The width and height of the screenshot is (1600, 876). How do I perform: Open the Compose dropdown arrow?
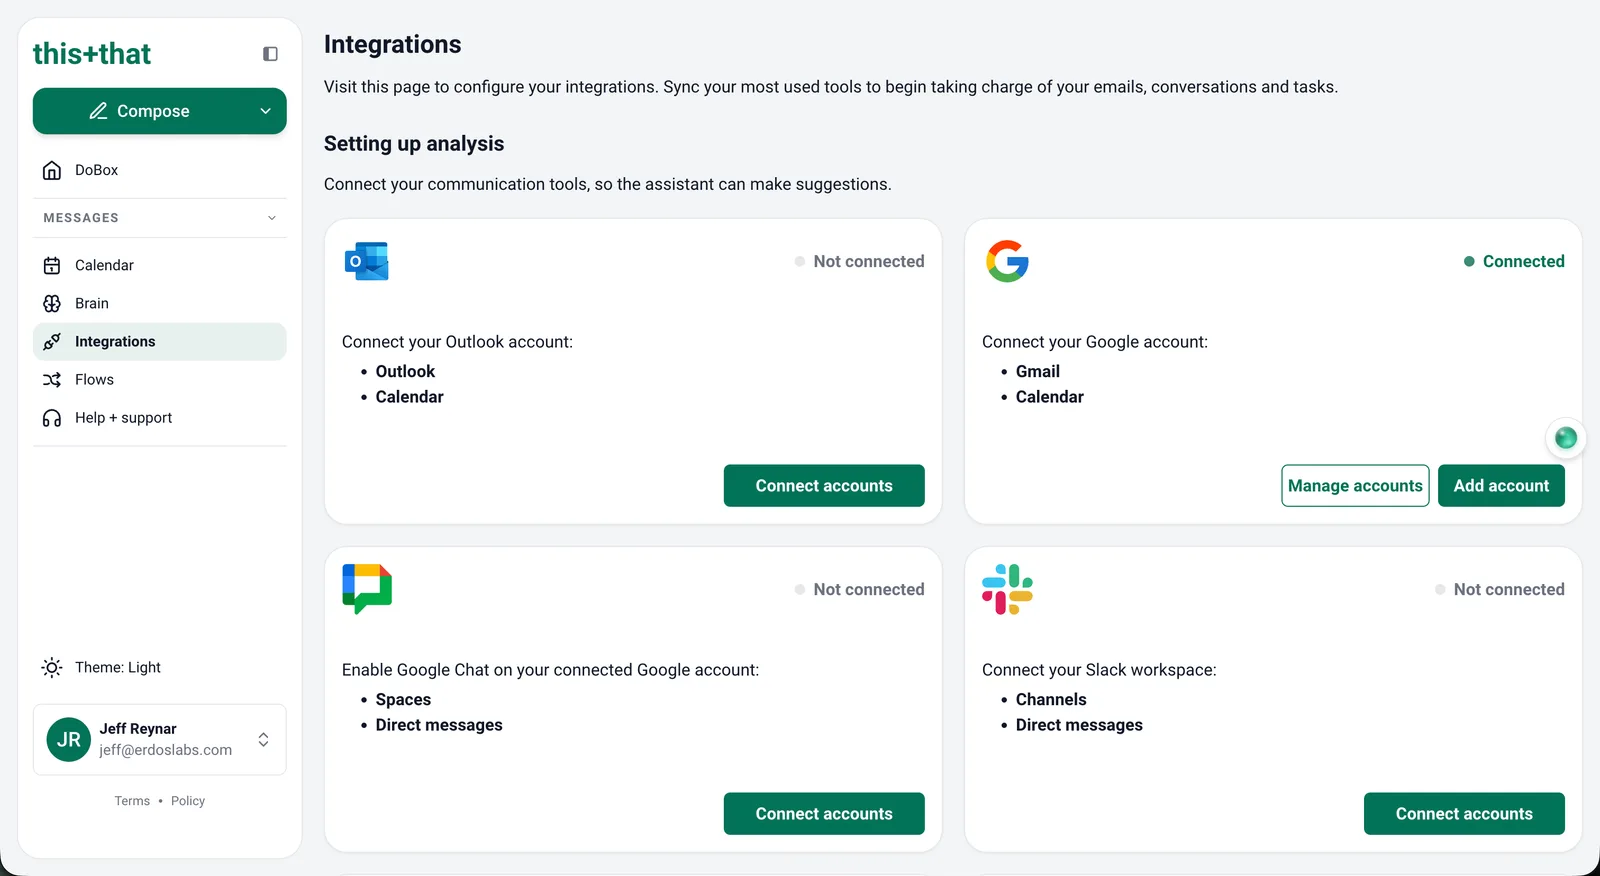pyautogui.click(x=266, y=111)
